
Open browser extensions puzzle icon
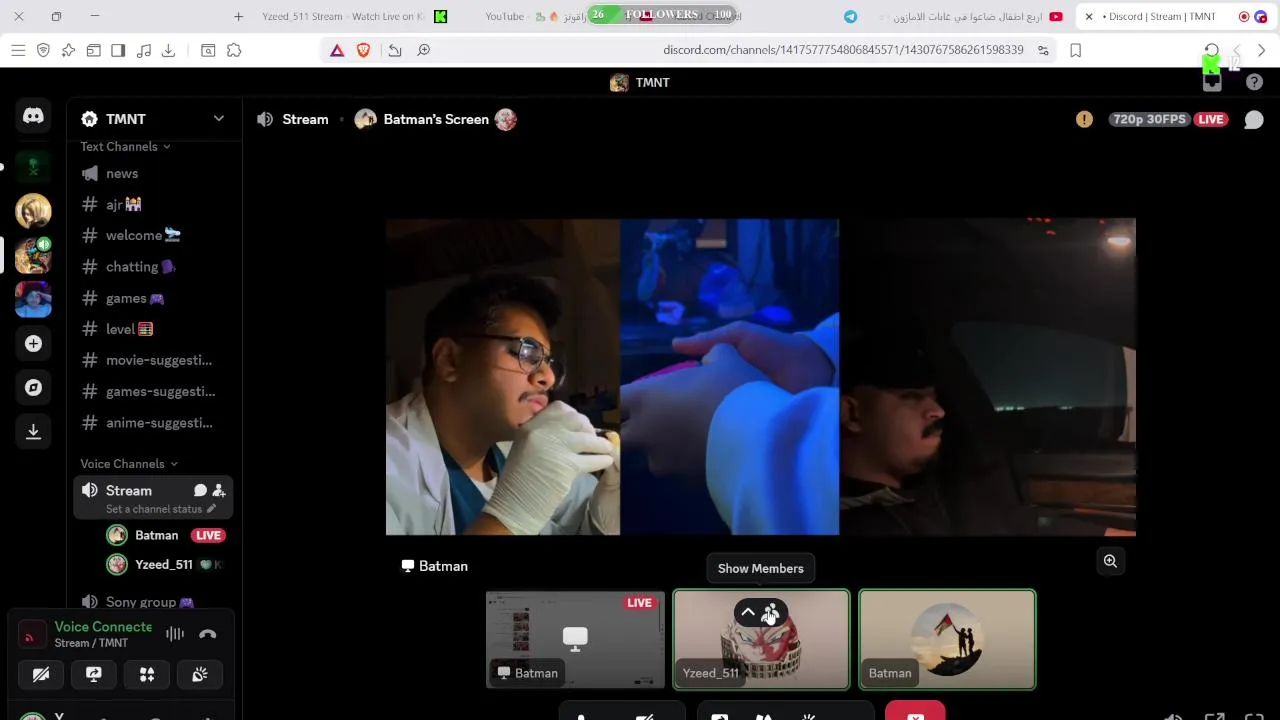[234, 50]
